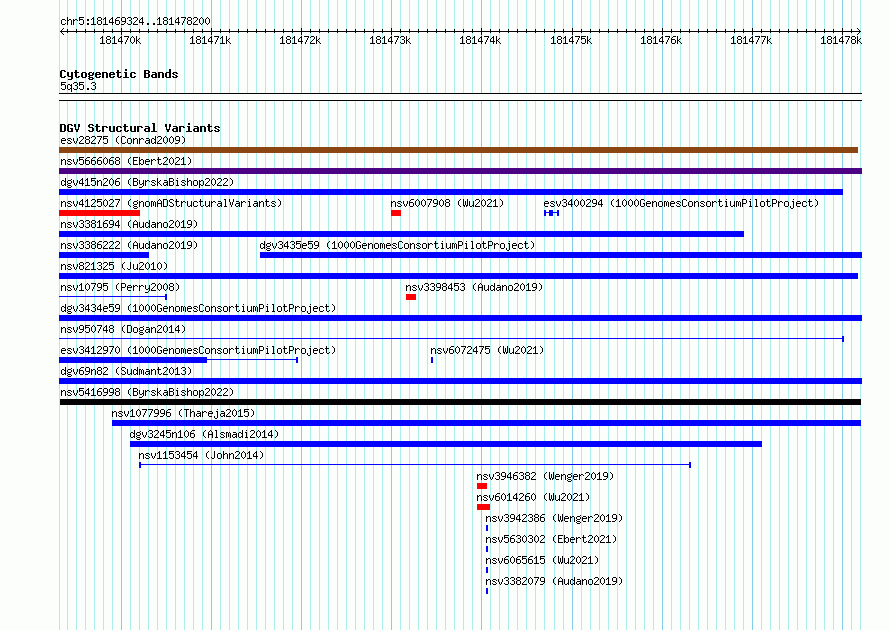Screen dimensions: 890x630
Task: Open the nsv5630302 (Ebert2021) label
Action: pyautogui.click(x=551, y=539)
